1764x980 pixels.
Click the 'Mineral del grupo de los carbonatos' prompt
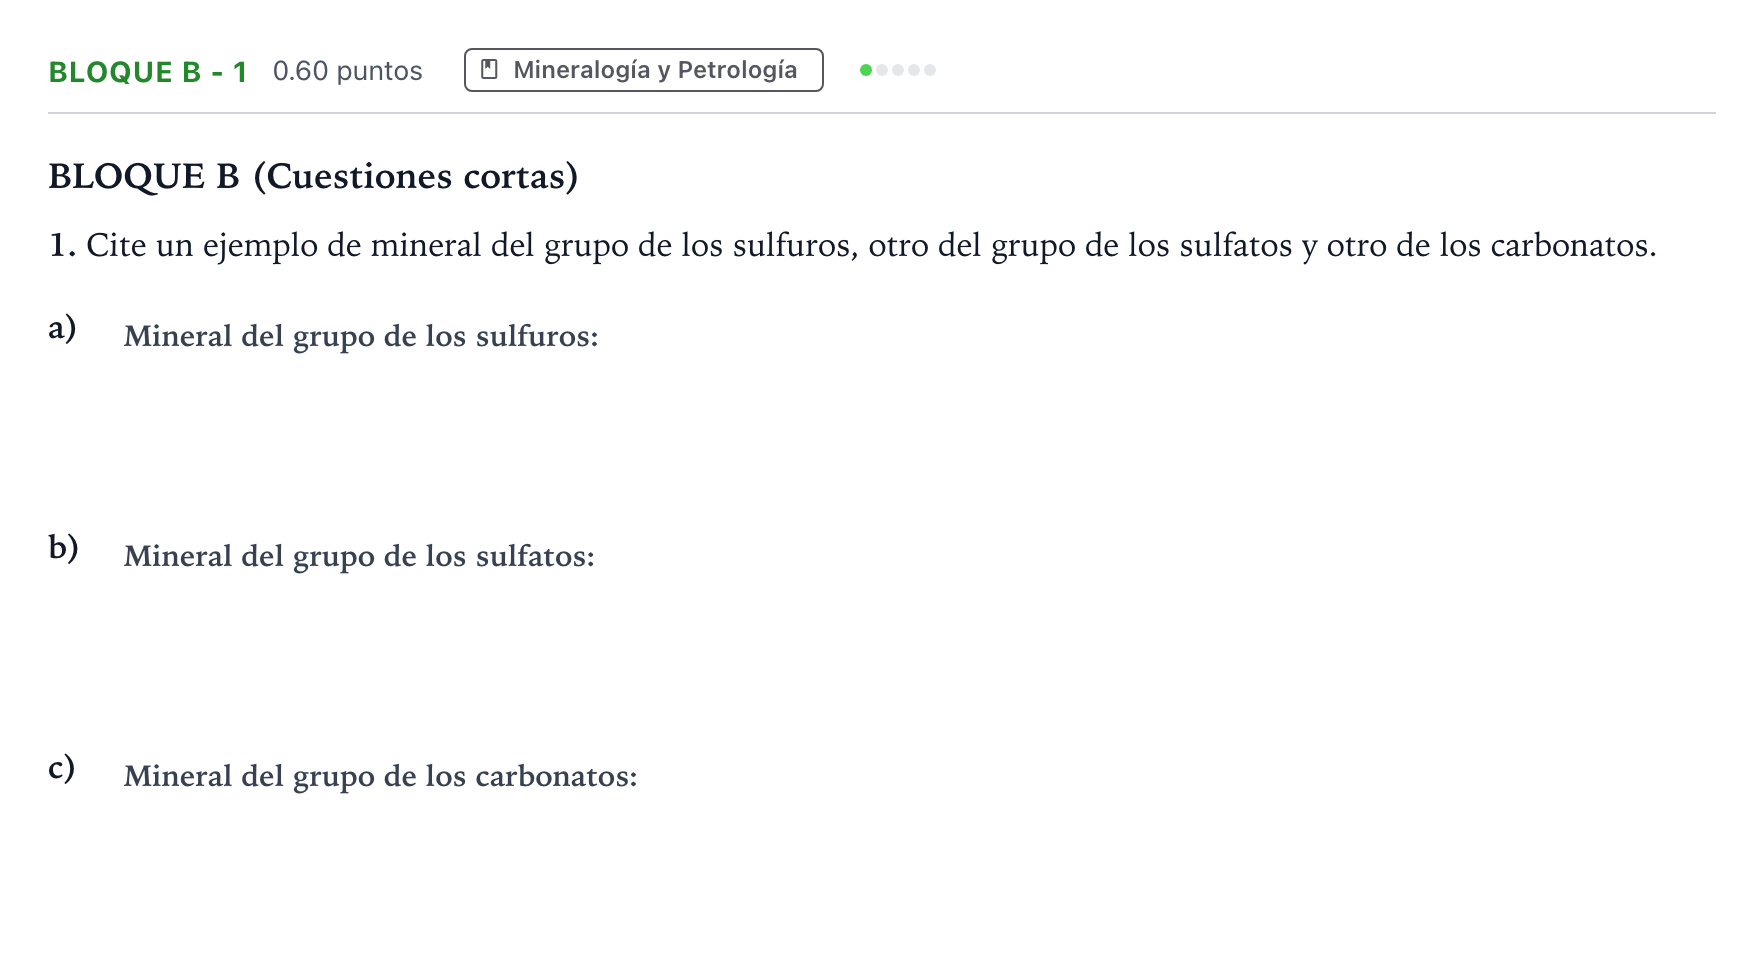click(x=381, y=777)
